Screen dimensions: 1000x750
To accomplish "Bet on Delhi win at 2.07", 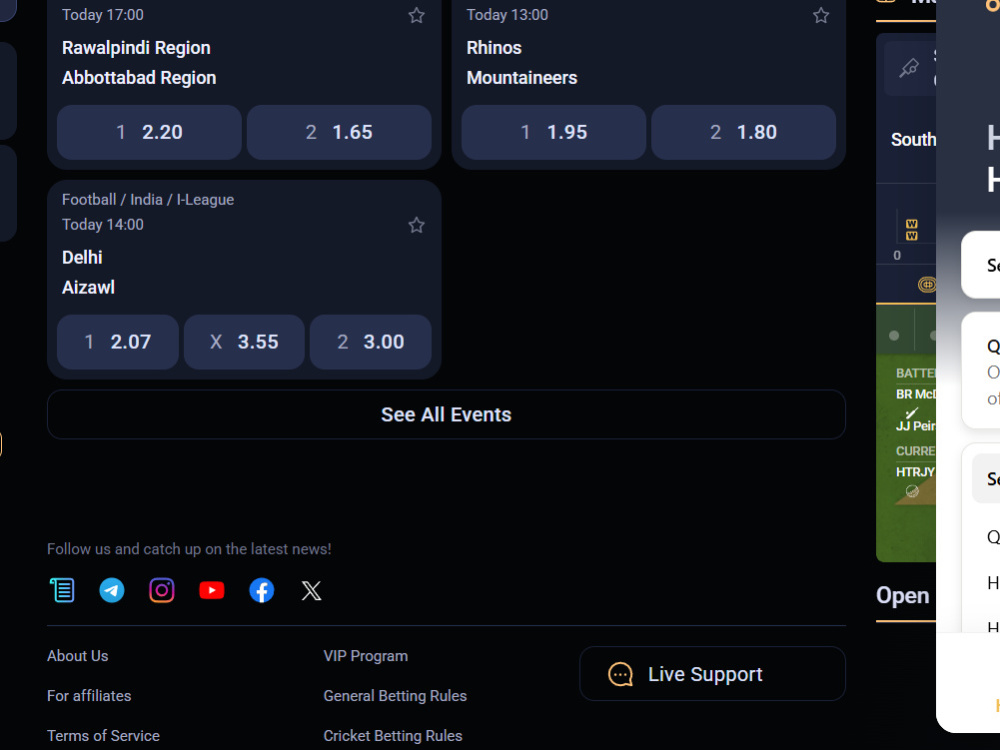I will (x=118, y=342).
